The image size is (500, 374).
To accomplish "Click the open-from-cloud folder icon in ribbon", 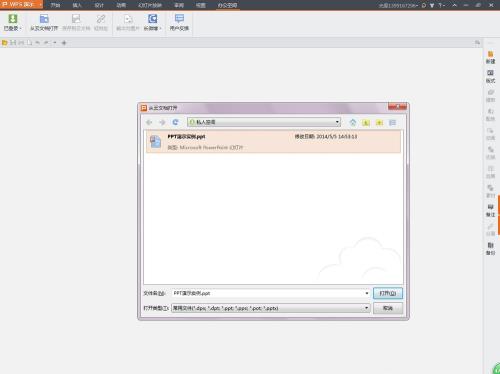I will (x=44, y=19).
